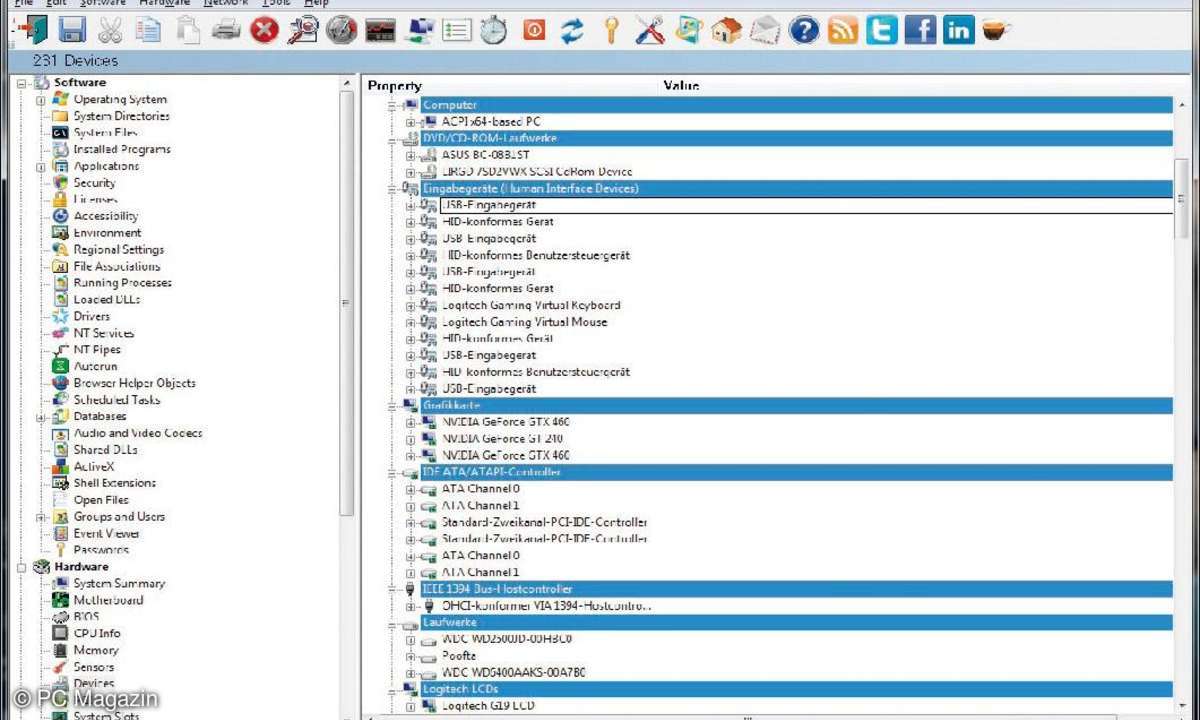Collapse the Grafikkarte device group

393,406
